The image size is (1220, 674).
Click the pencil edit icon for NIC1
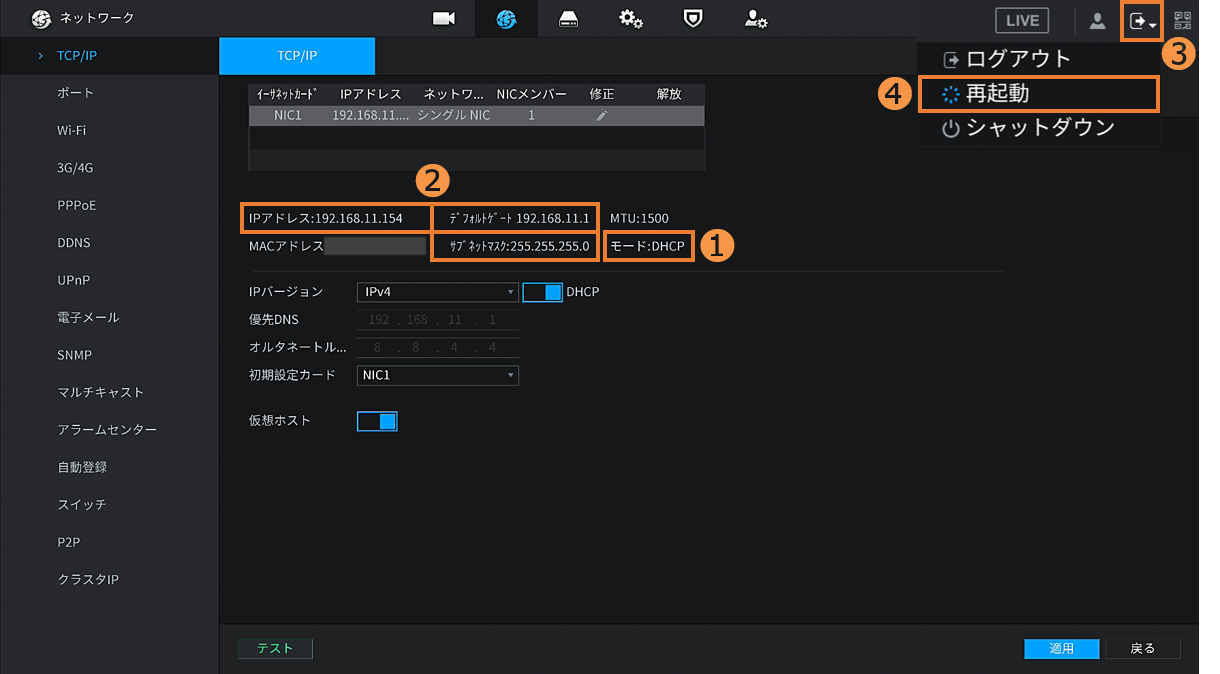coord(601,116)
